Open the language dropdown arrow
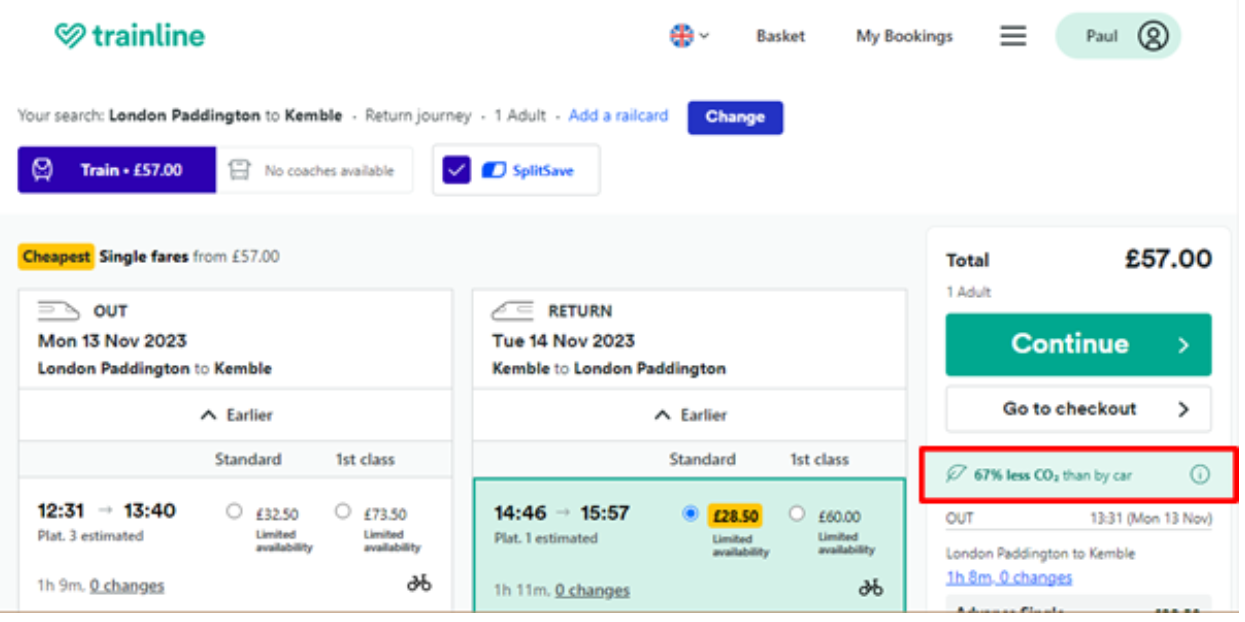The width and height of the screenshot is (1245, 622). (x=704, y=36)
